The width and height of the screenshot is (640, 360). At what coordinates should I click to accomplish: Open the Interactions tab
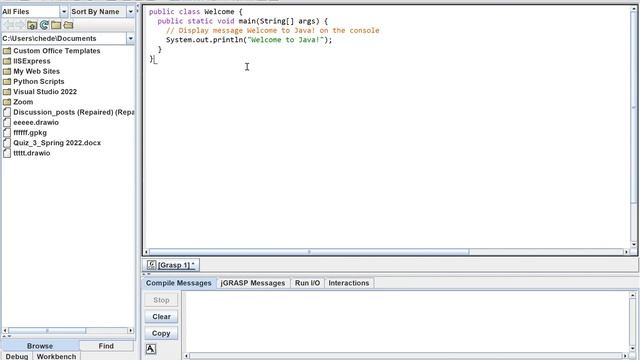[349, 283]
